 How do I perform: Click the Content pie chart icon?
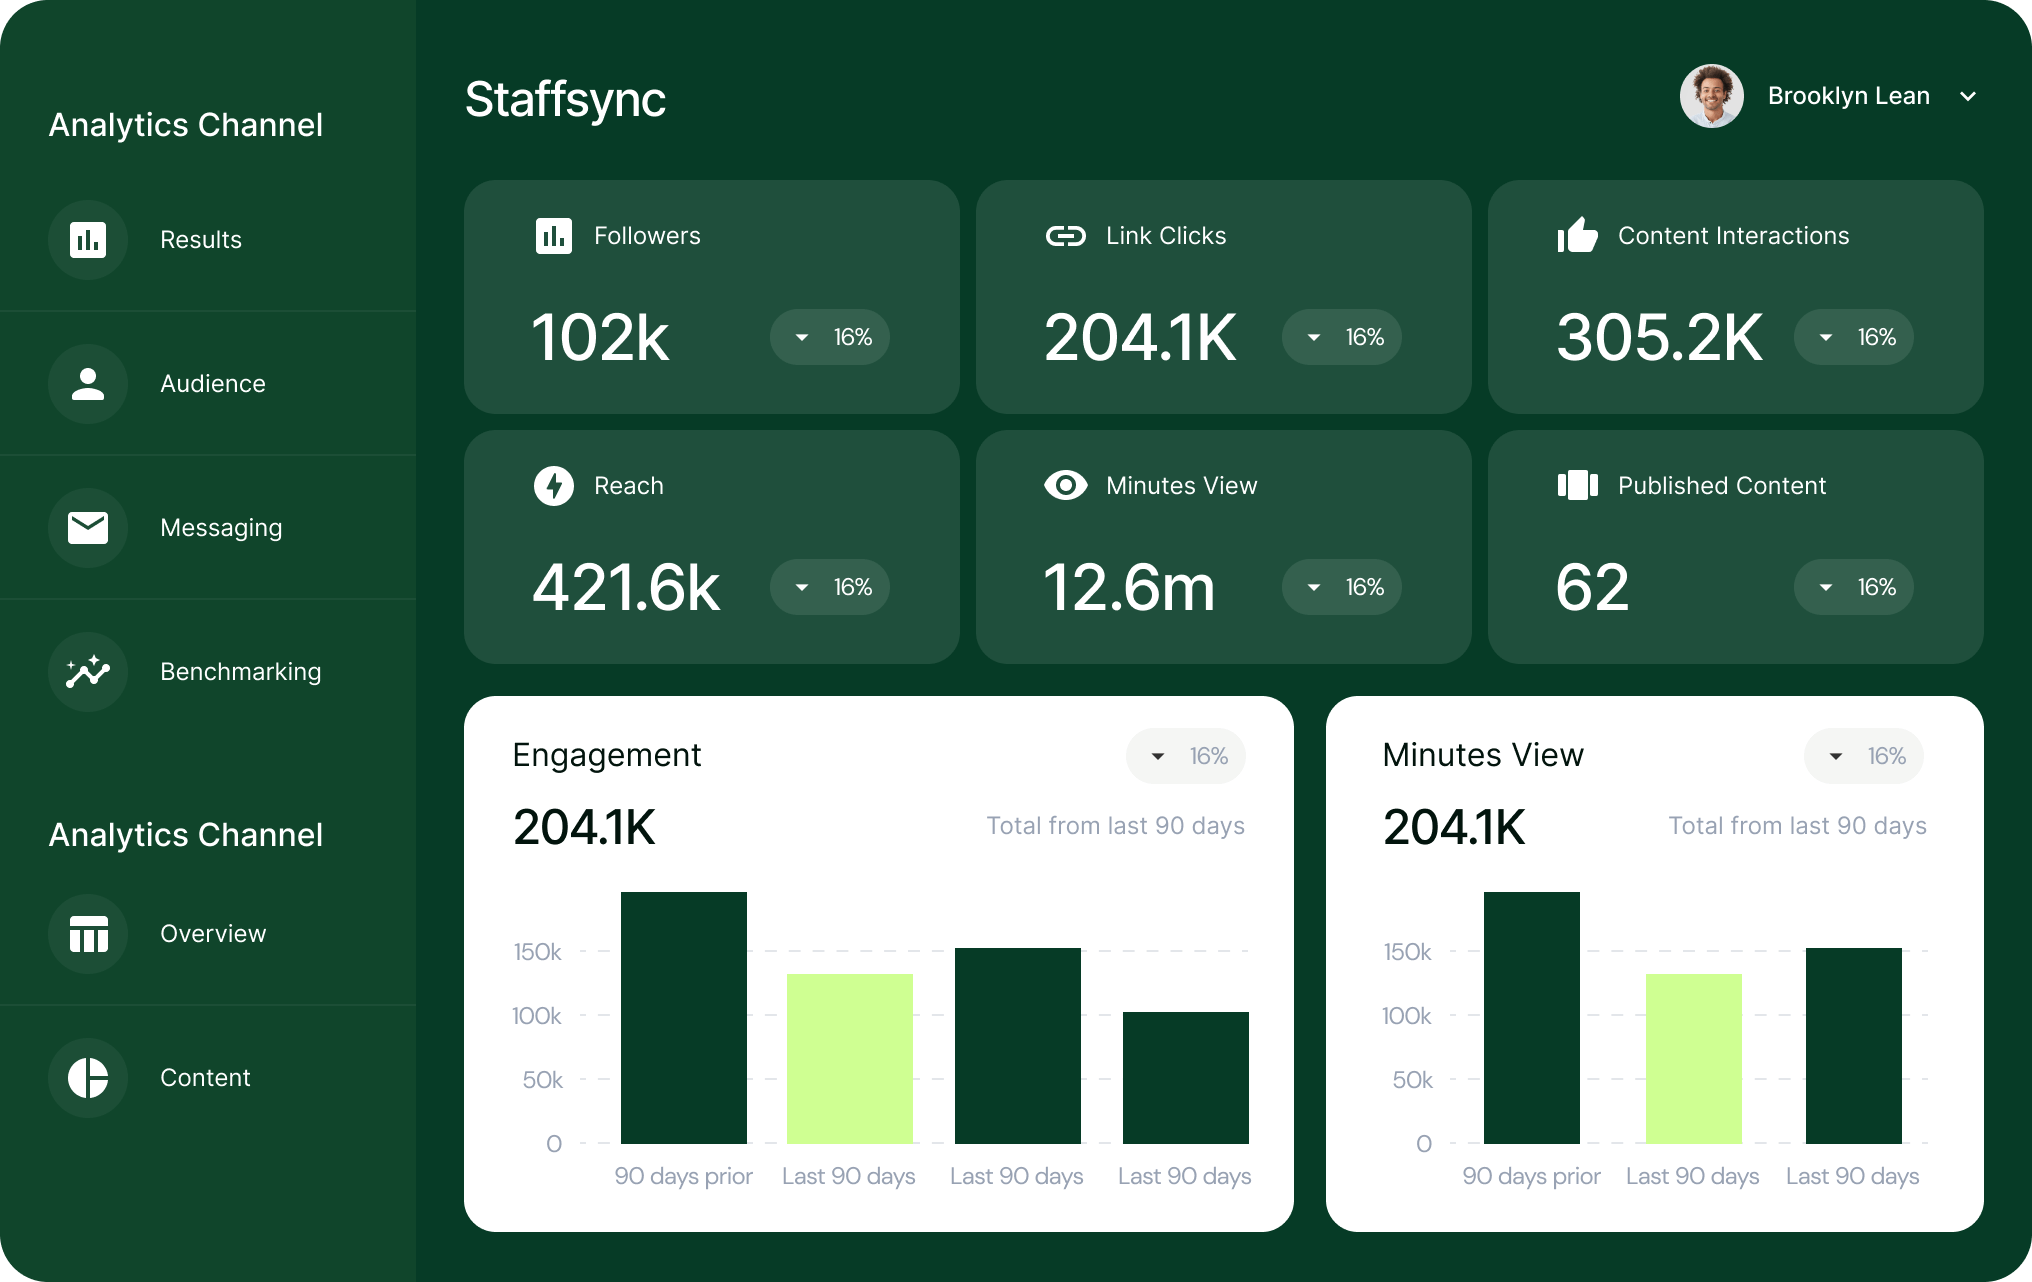point(88,1078)
